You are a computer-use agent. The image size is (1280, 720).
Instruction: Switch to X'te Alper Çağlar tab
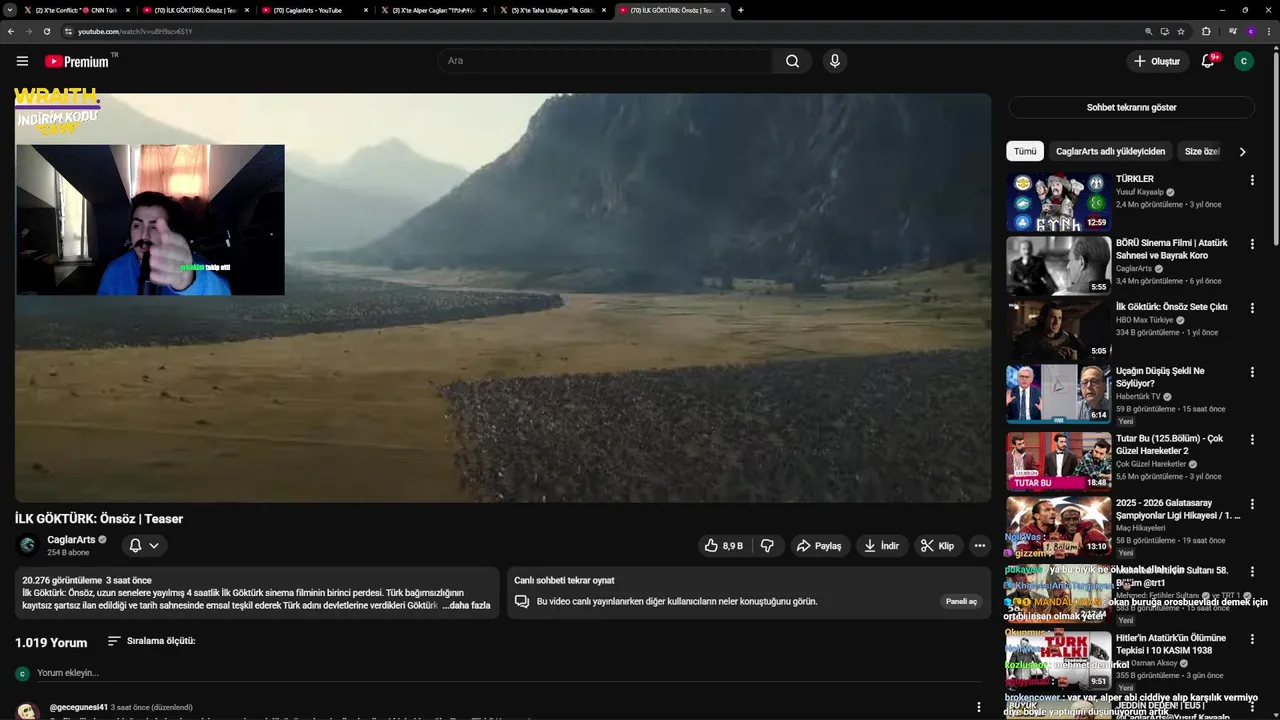tap(433, 10)
